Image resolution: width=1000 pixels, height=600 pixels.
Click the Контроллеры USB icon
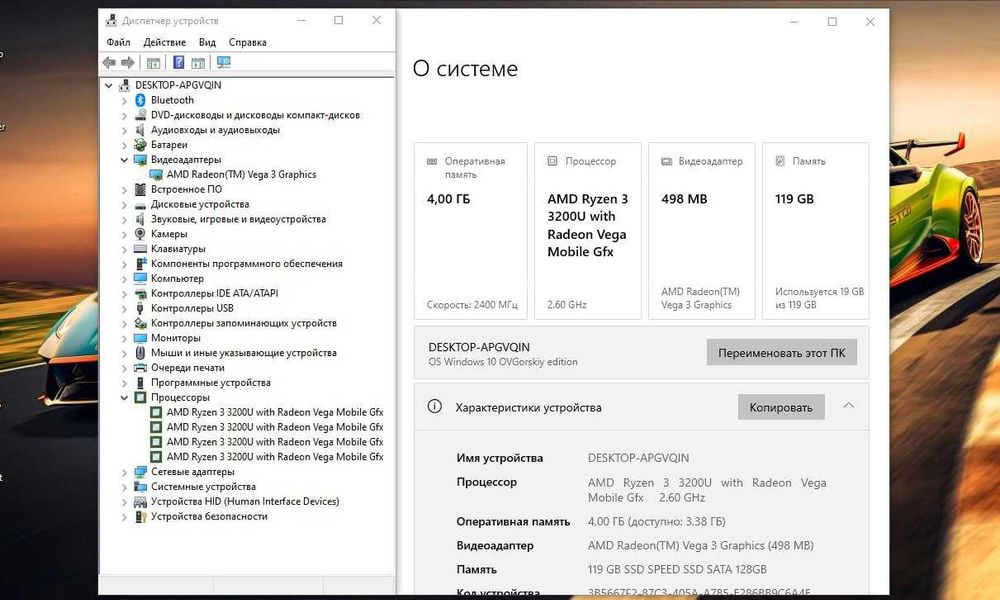pyautogui.click(x=140, y=309)
